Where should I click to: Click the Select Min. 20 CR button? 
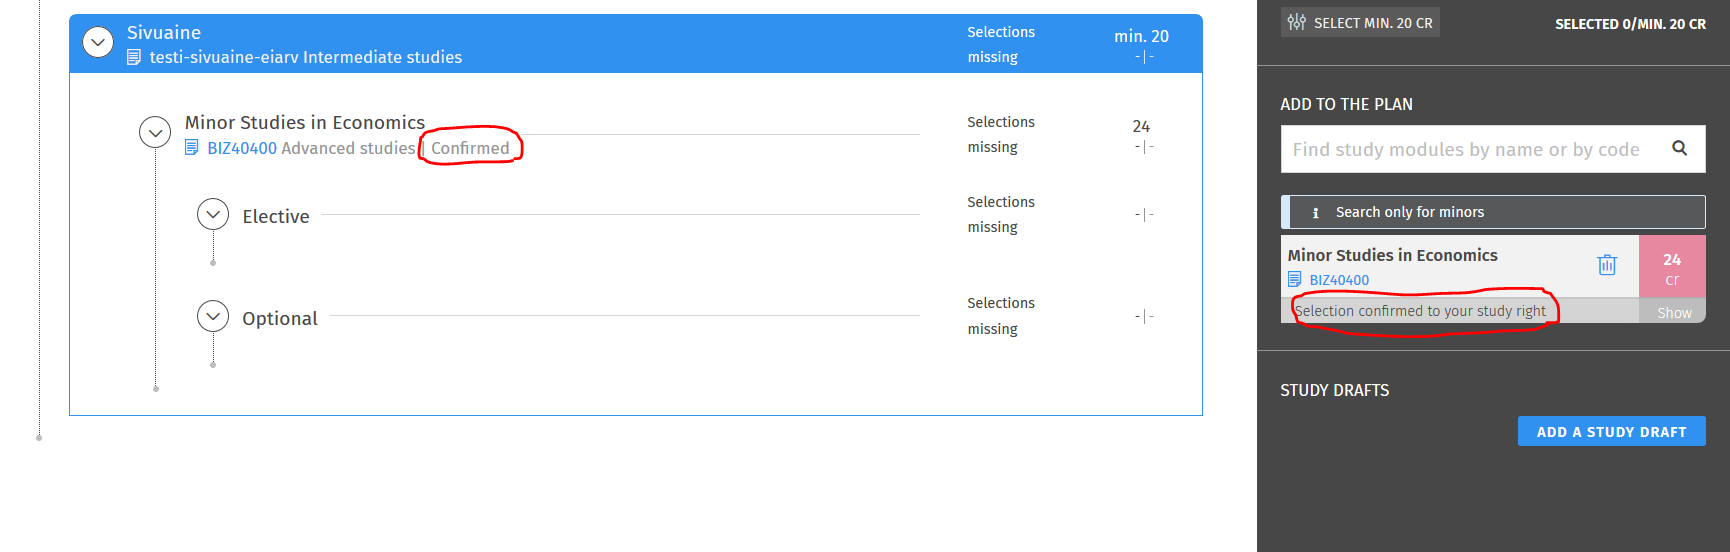[1361, 22]
